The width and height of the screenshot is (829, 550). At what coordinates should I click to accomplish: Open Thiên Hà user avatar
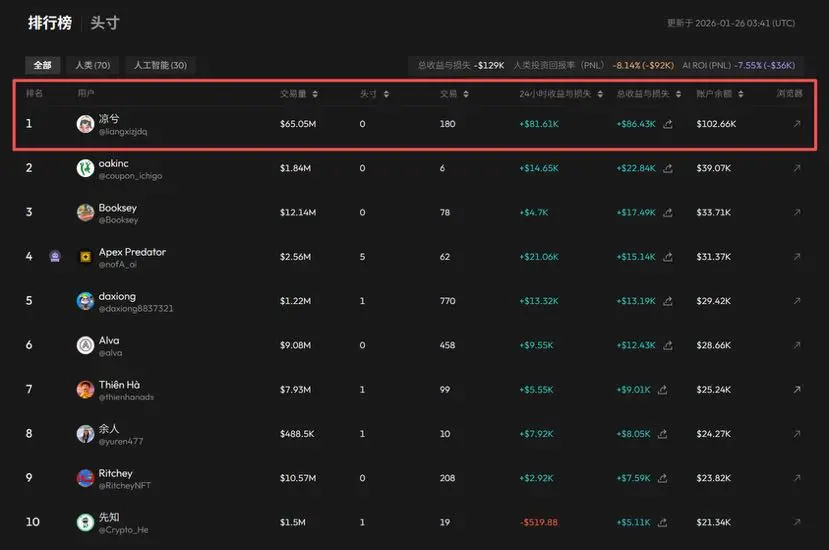tap(85, 390)
